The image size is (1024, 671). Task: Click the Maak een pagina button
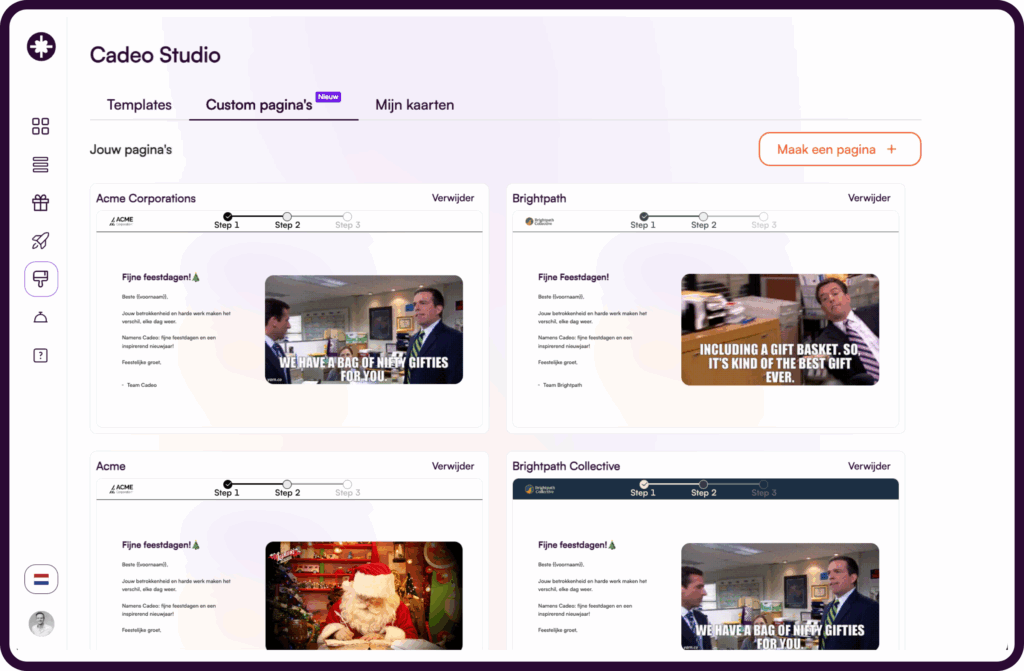[x=840, y=149]
